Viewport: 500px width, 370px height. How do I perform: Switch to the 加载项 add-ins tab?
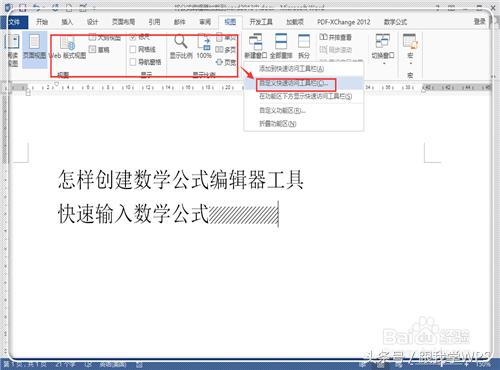(x=295, y=22)
